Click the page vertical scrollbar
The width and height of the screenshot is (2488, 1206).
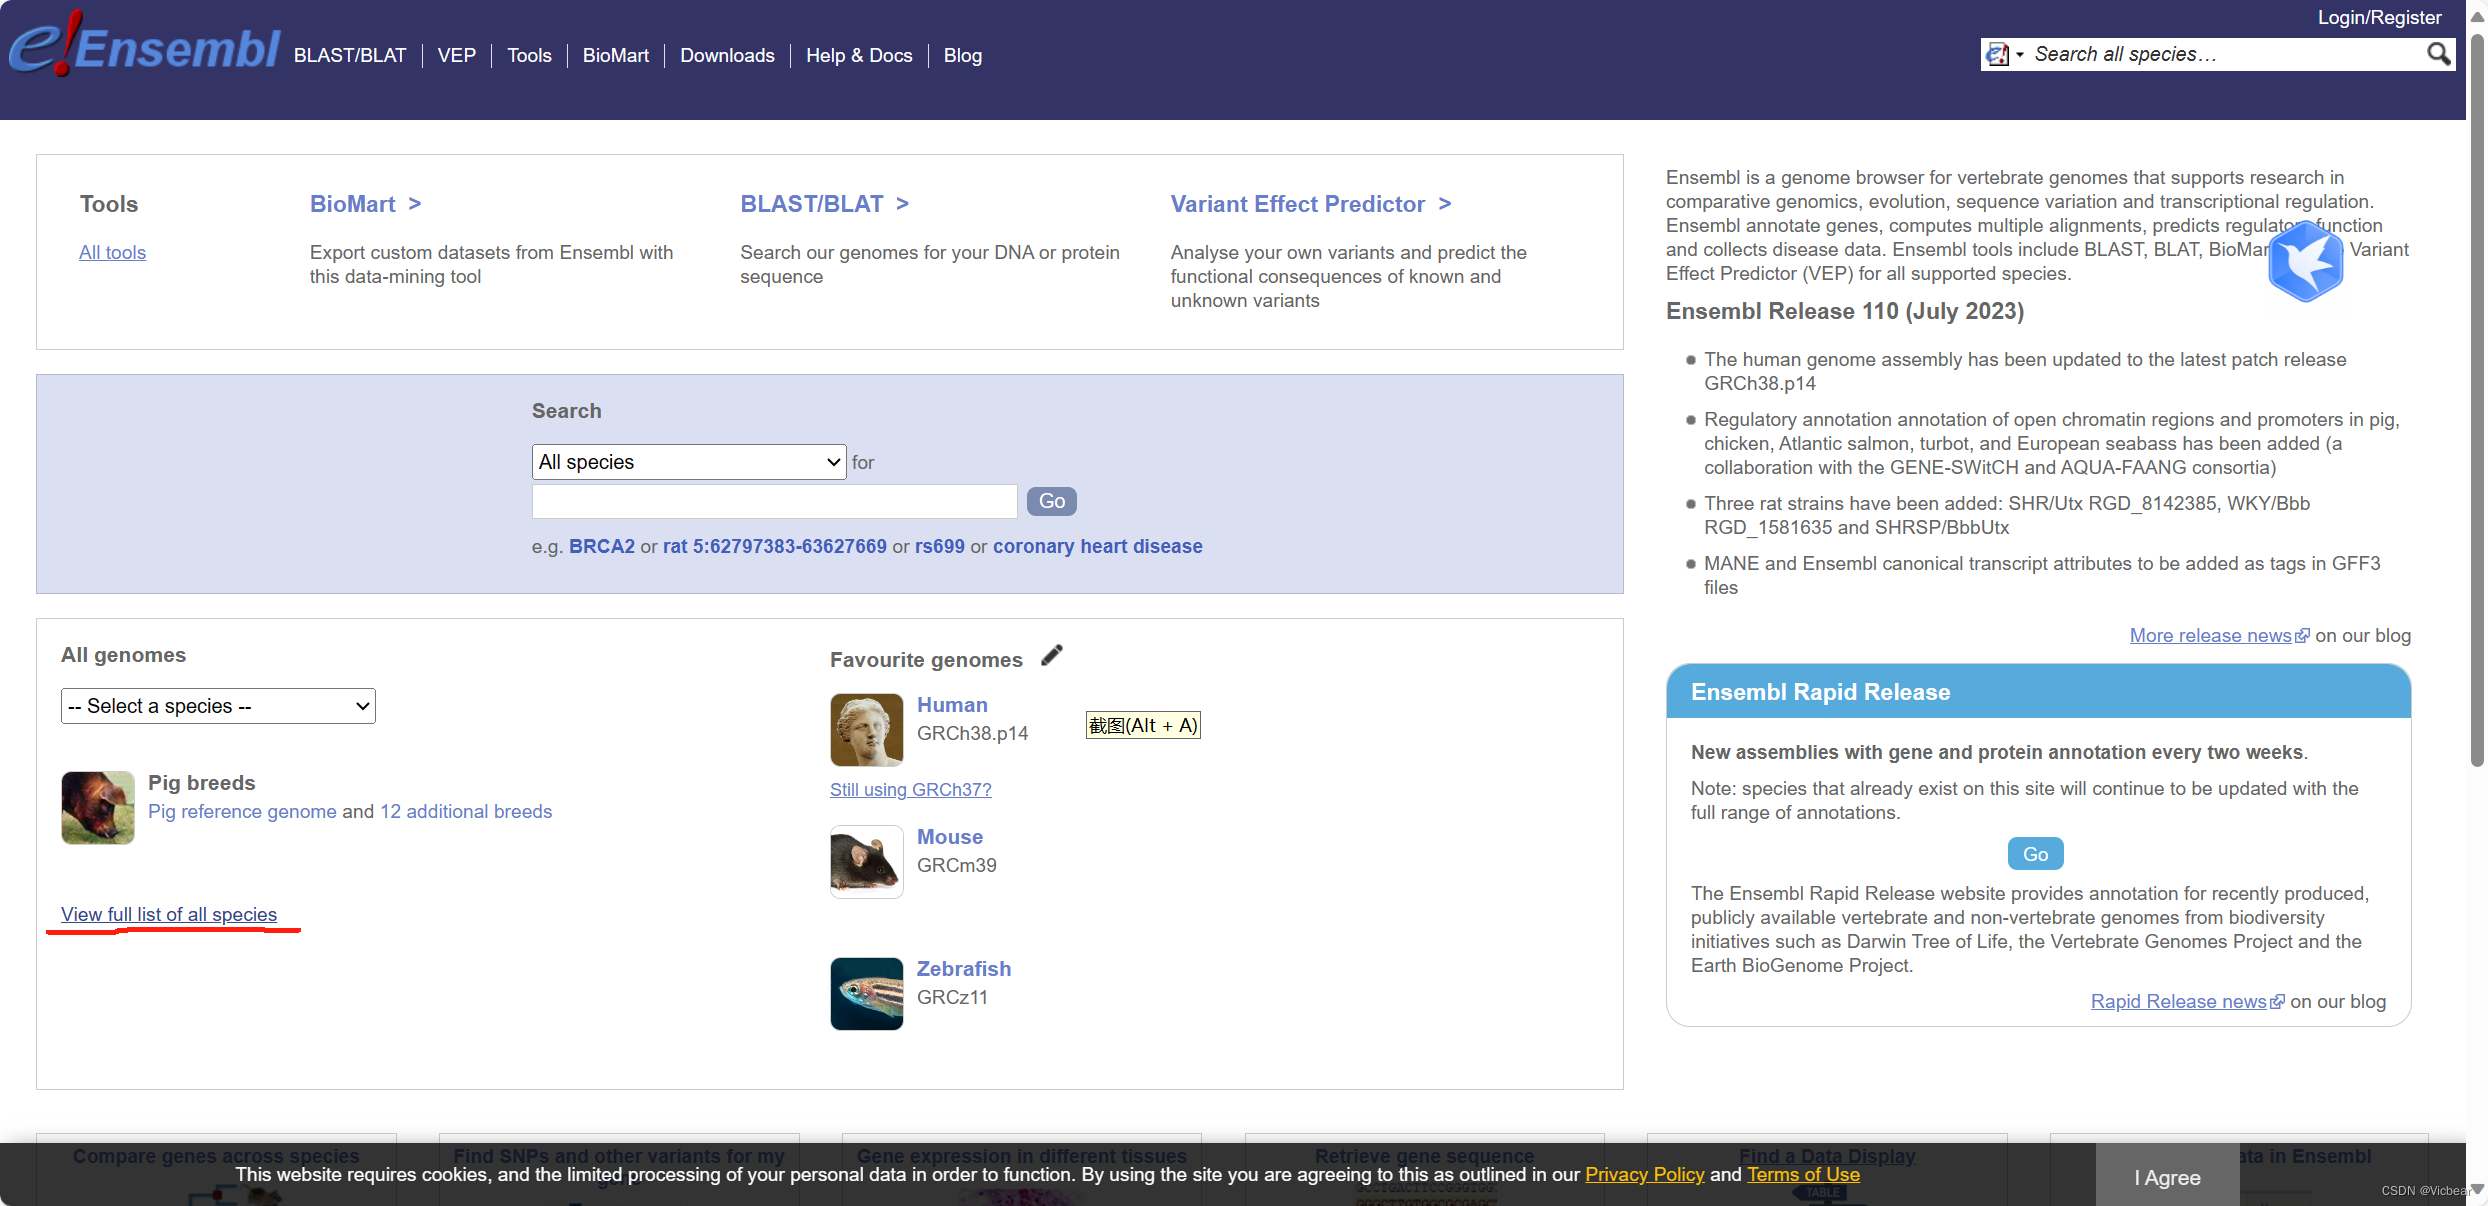[2477, 400]
